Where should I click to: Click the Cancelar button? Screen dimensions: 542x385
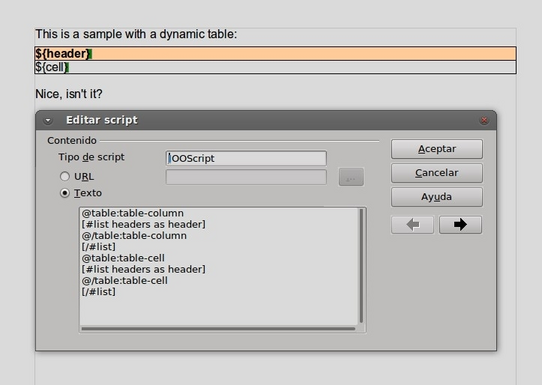point(437,173)
